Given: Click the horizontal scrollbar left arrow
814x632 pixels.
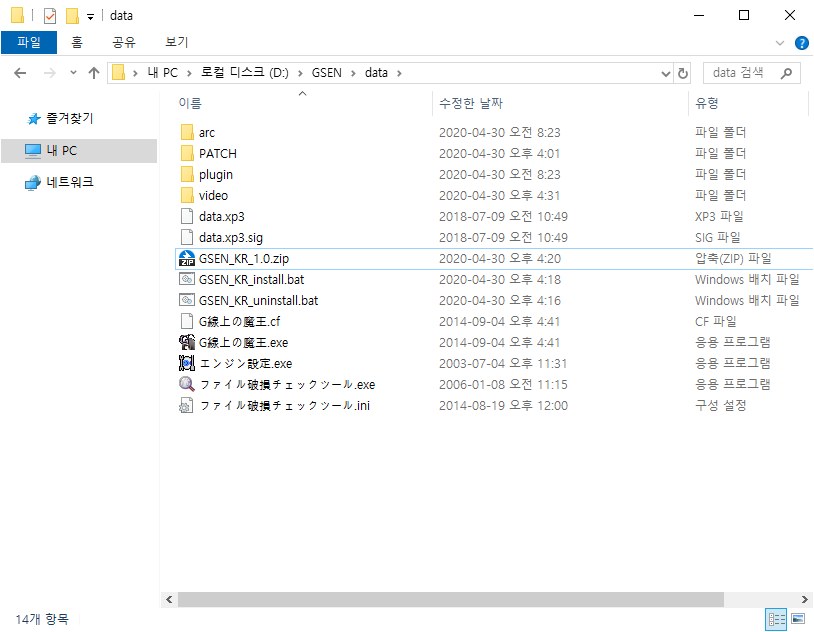Looking at the screenshot, I should click(169, 599).
